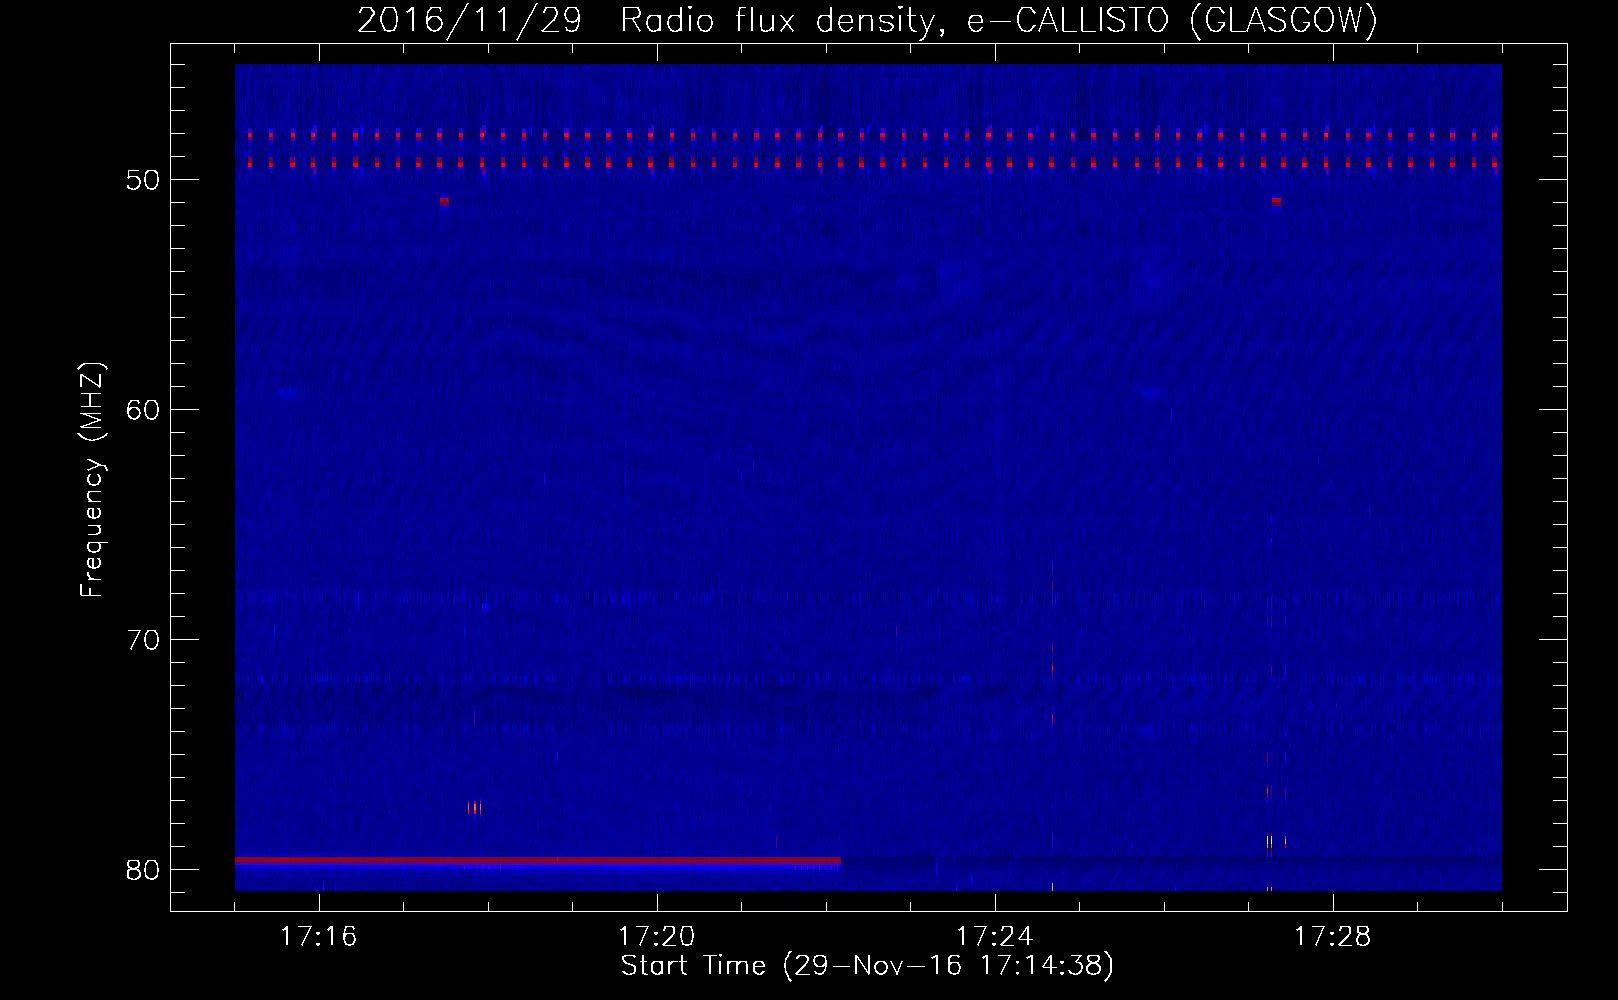This screenshot has width=1618, height=1000.
Task: Click the long red band near 80 MHz
Action: (538, 860)
